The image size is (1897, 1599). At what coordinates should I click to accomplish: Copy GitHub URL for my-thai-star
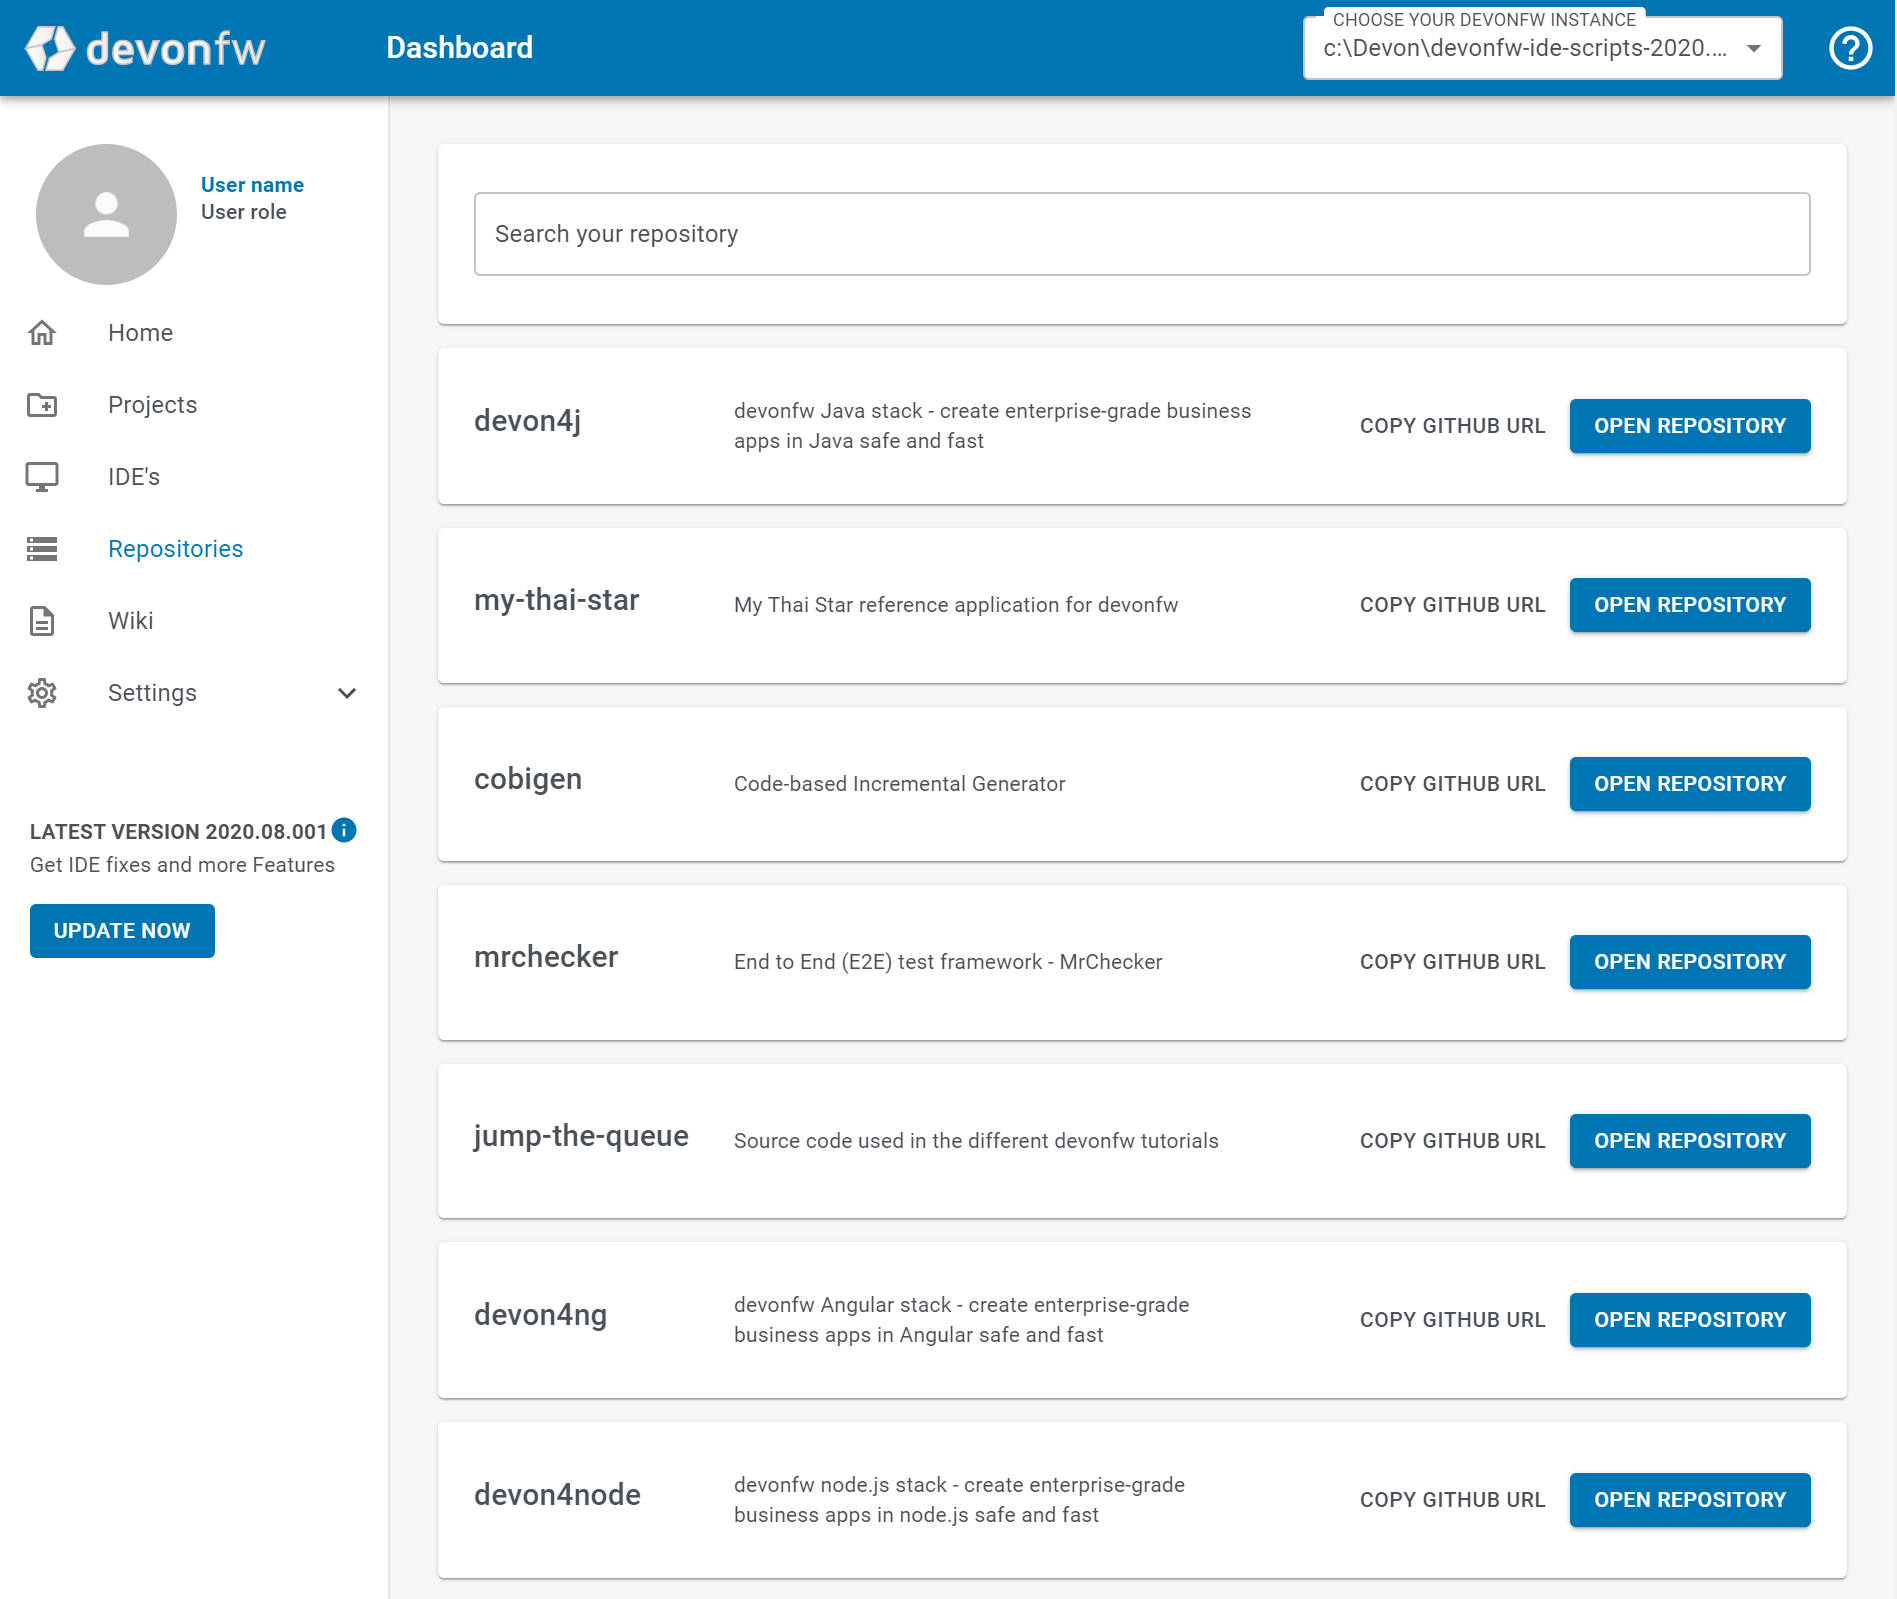[1452, 605]
